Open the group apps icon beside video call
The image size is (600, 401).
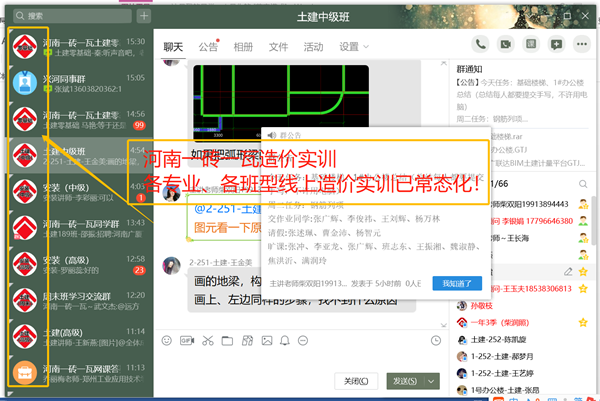coord(531,44)
